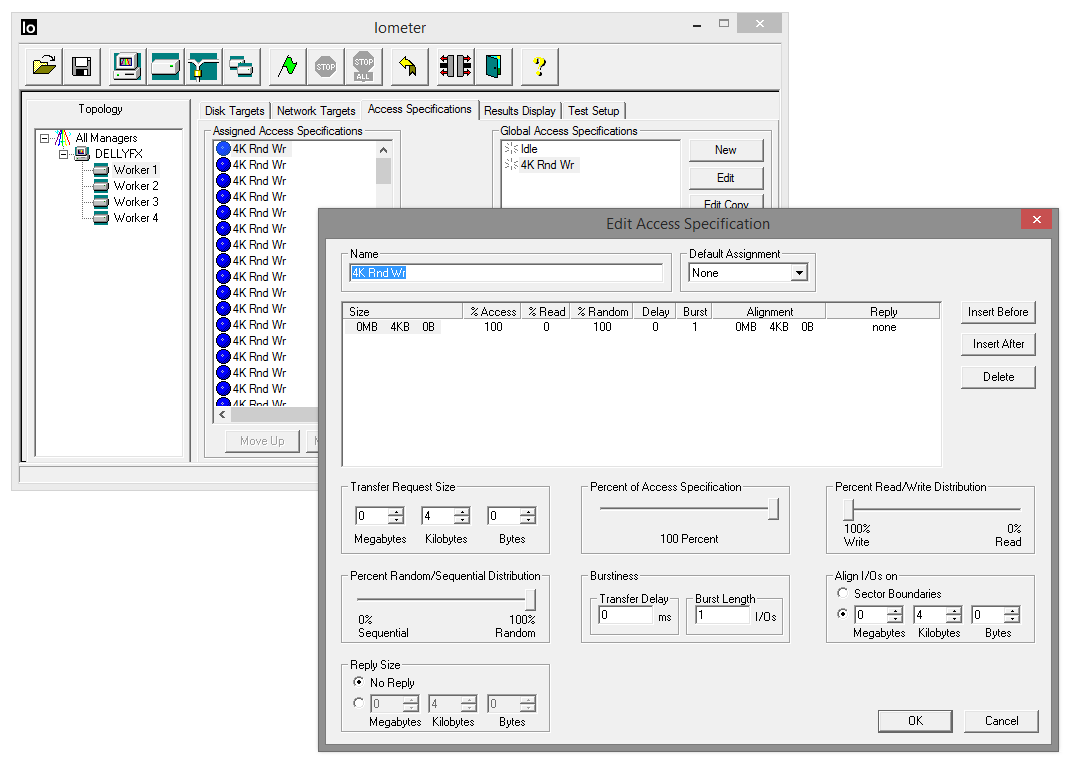This screenshot has height=766, width=1072.
Task: Click the Move Up button
Action: tap(263, 441)
